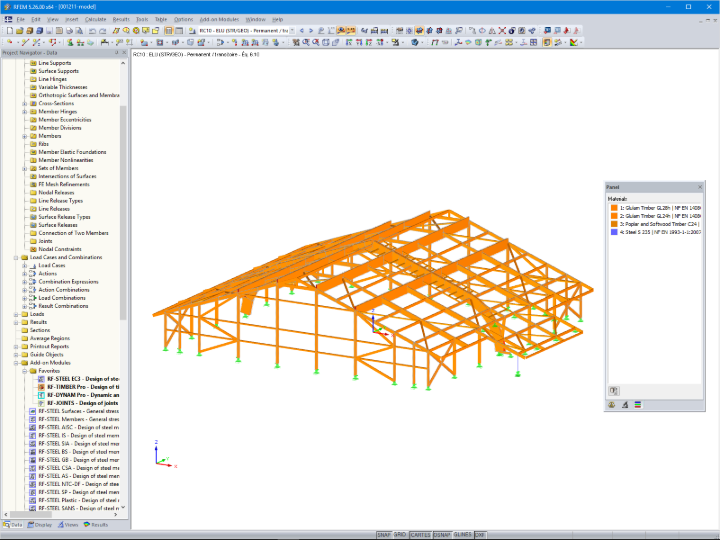Click the grid window arrangement icon
Viewport: 720px width, 540px height.
point(533,42)
